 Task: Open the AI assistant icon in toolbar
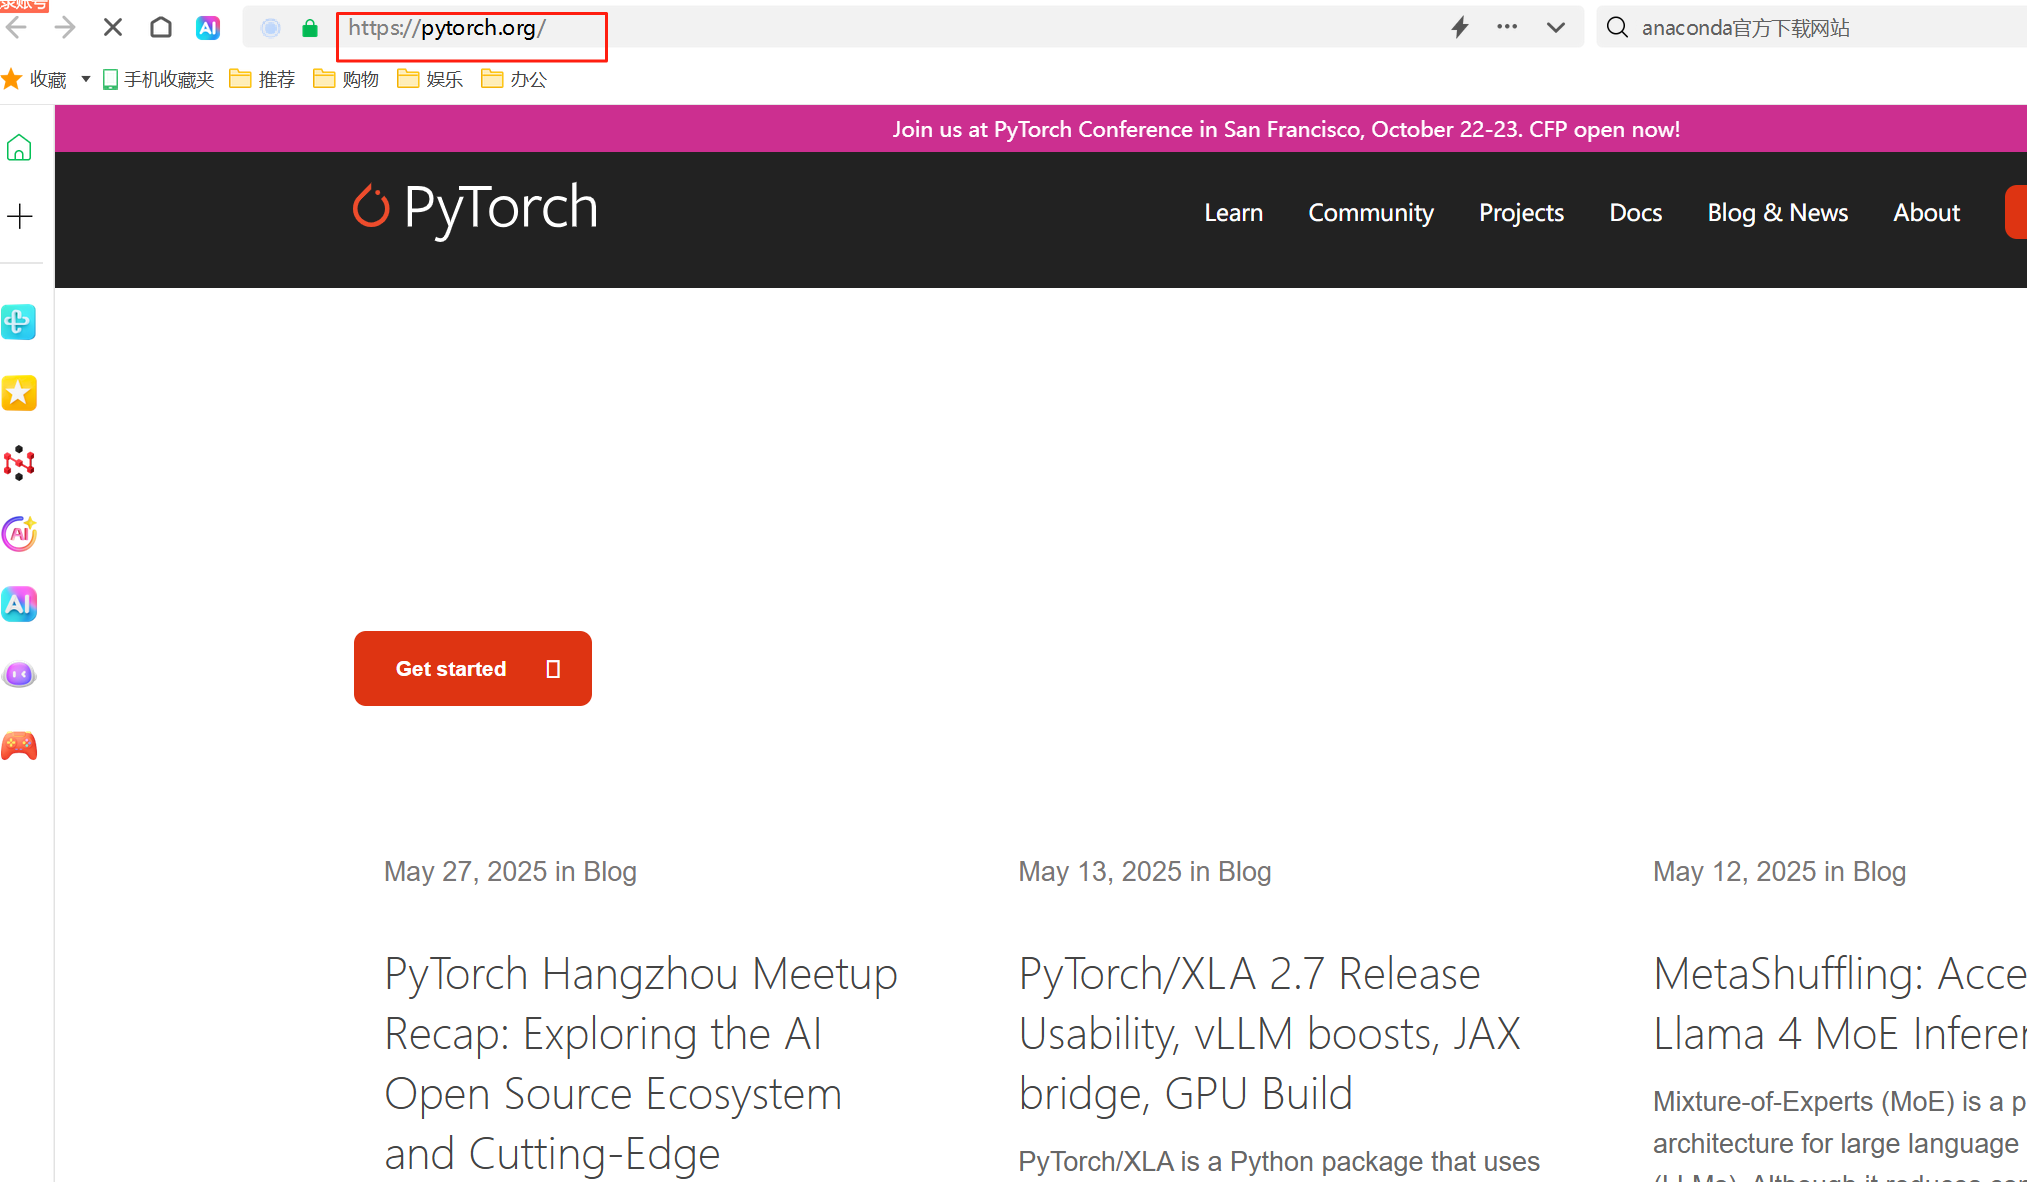tap(208, 28)
